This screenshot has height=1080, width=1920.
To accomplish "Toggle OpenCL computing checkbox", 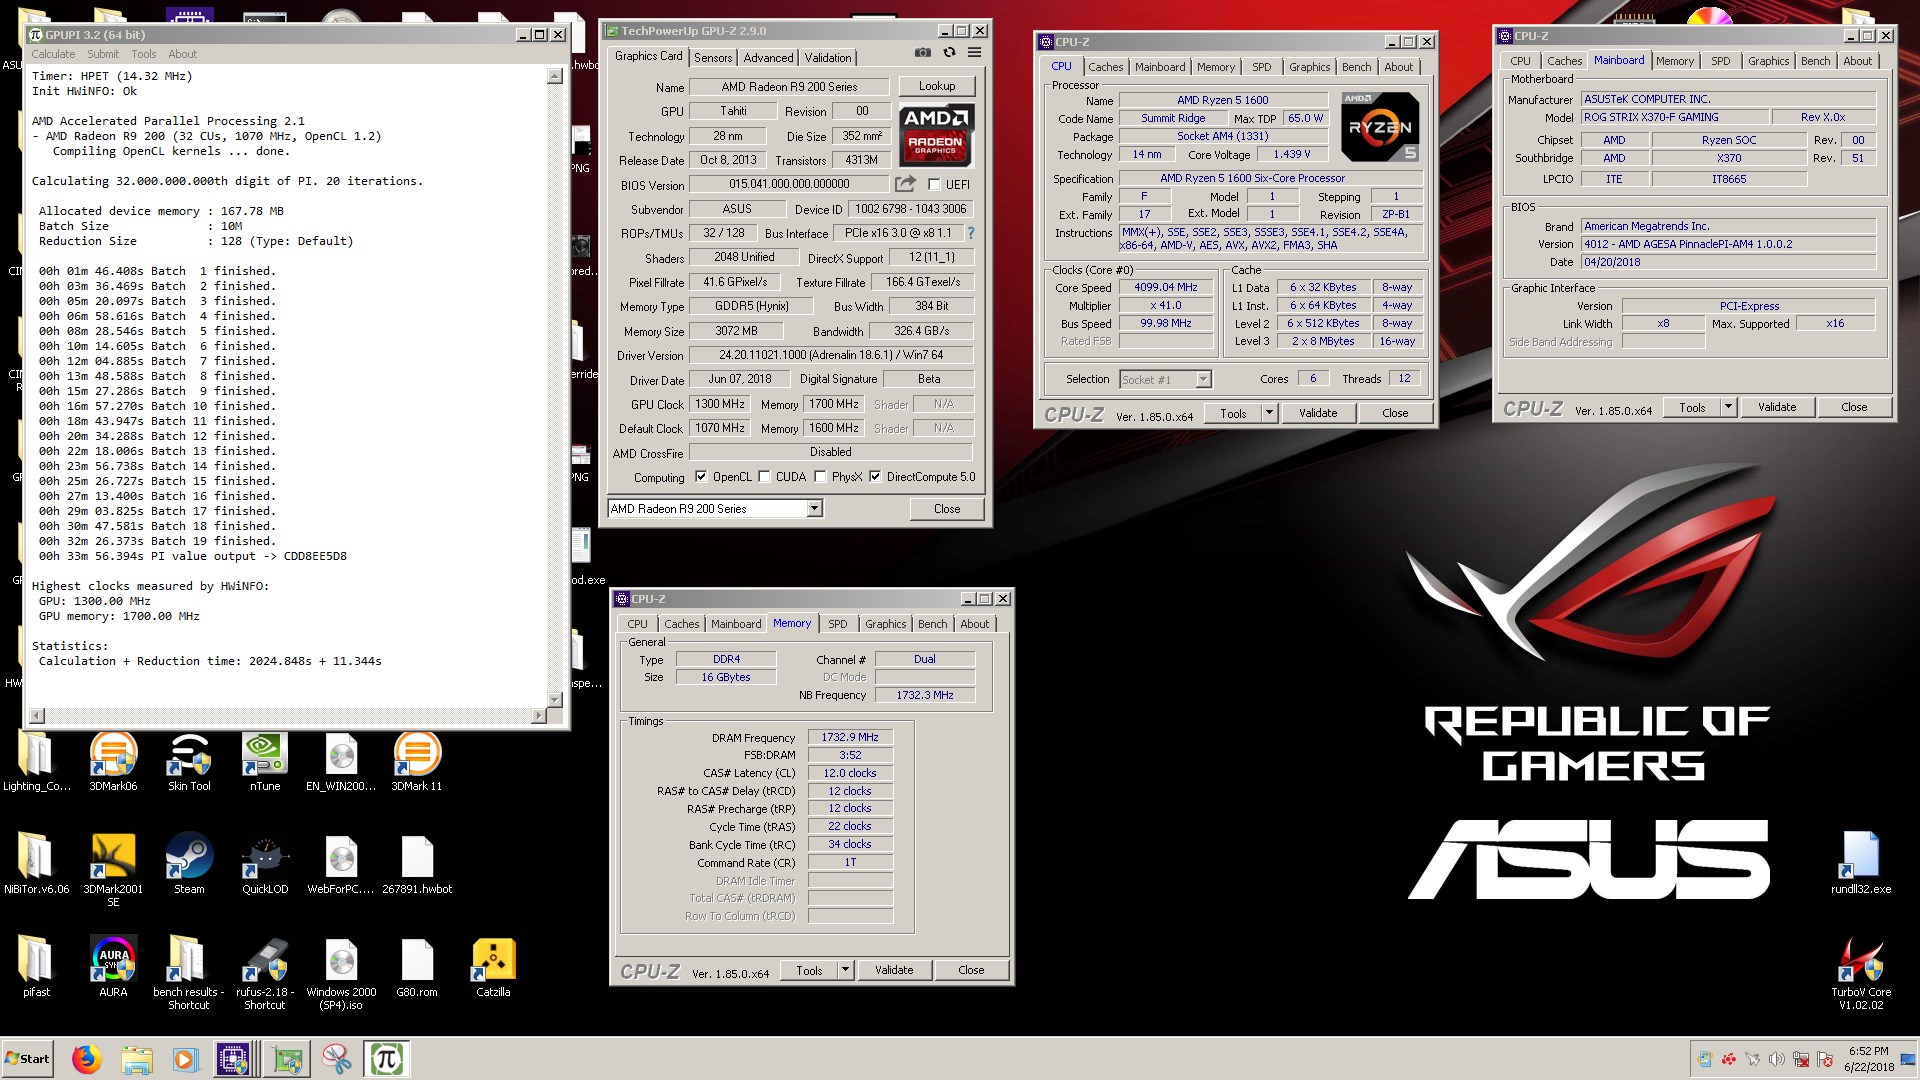I will tap(701, 477).
